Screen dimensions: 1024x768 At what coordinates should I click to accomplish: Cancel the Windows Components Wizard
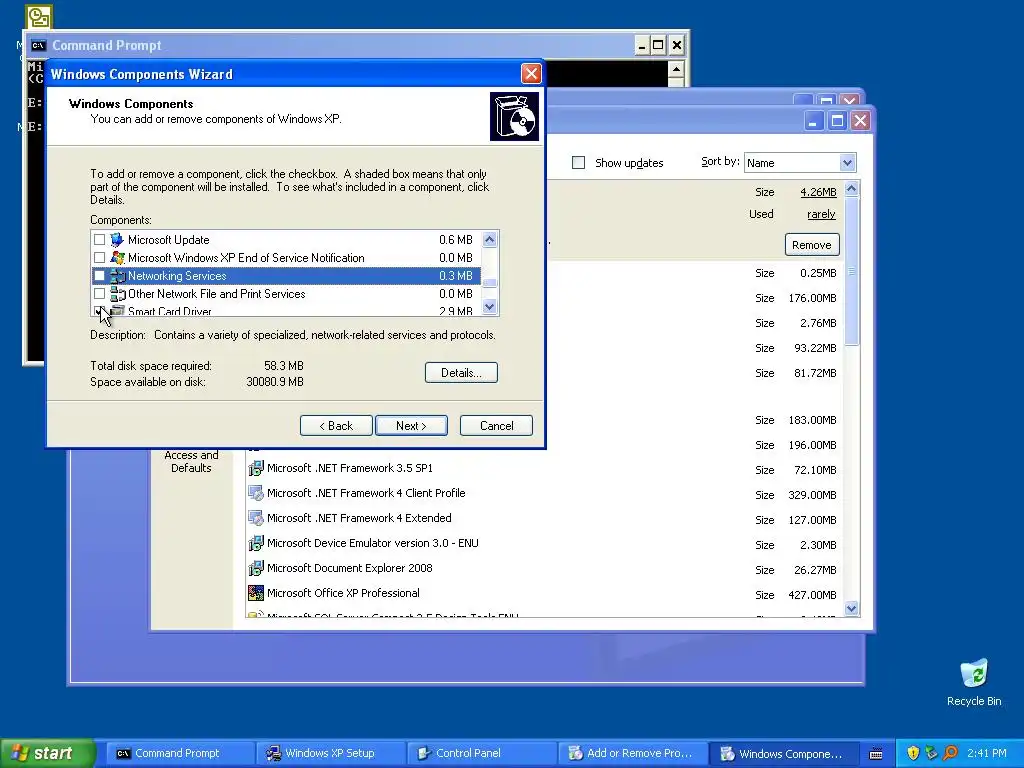[496, 426]
